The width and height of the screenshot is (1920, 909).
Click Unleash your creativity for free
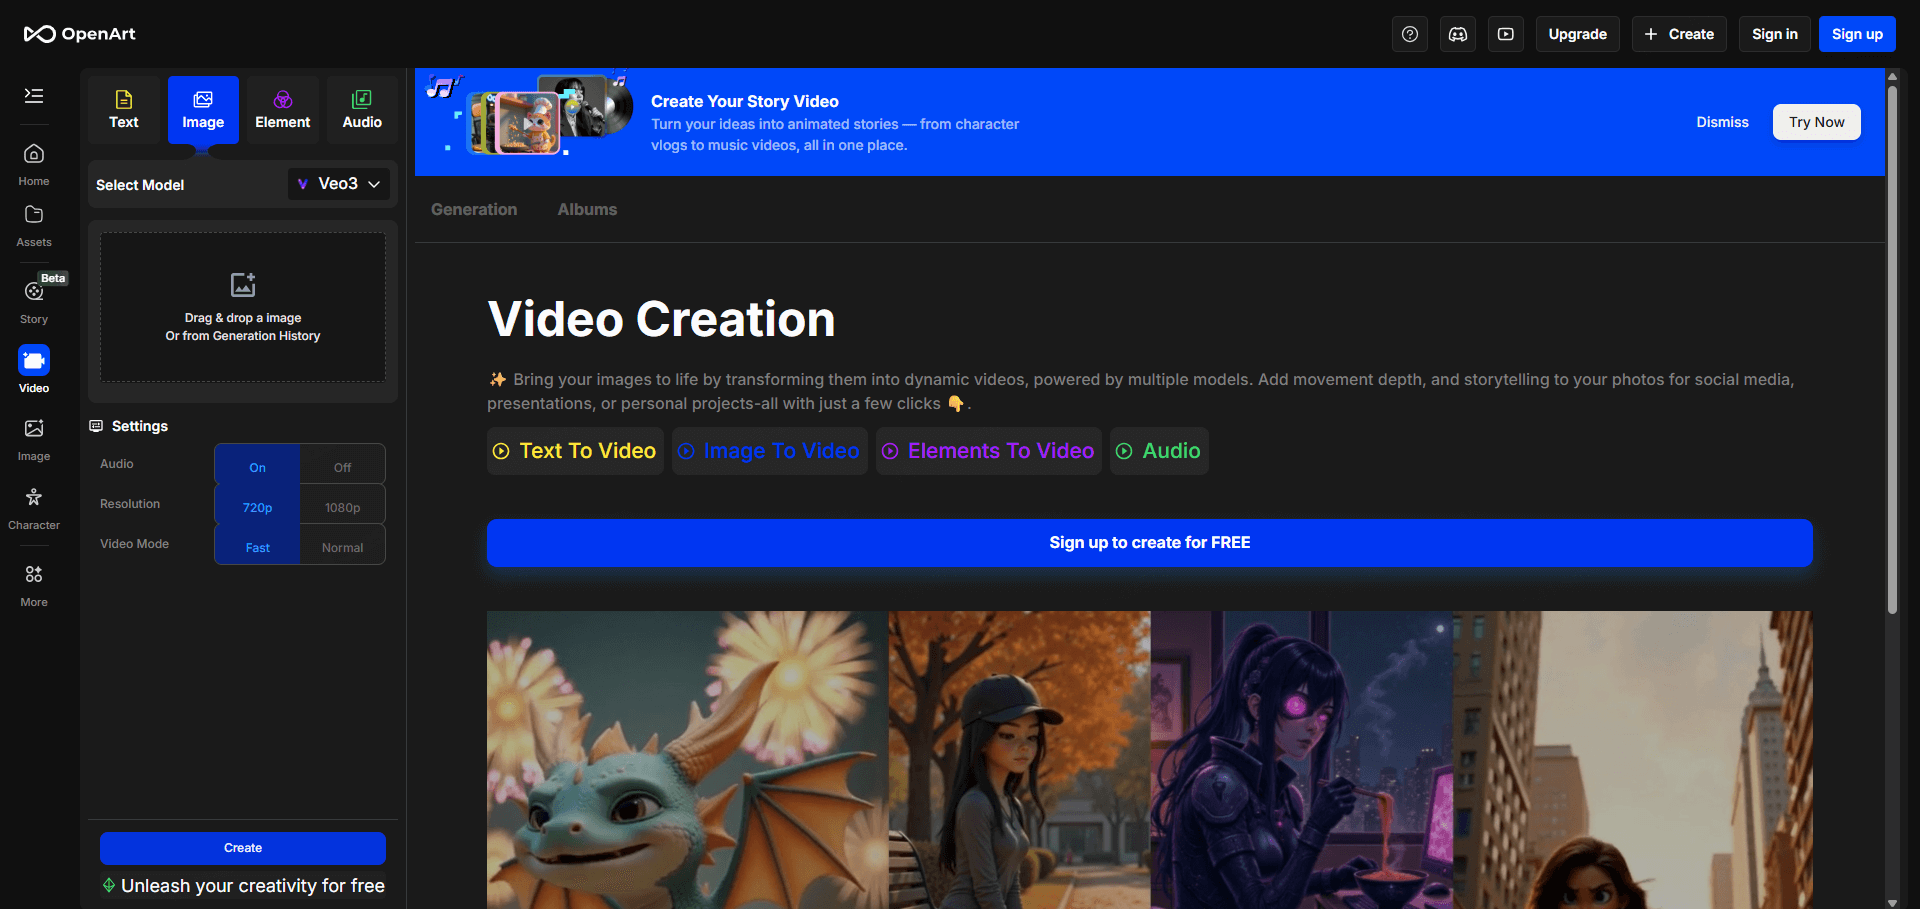coord(243,886)
